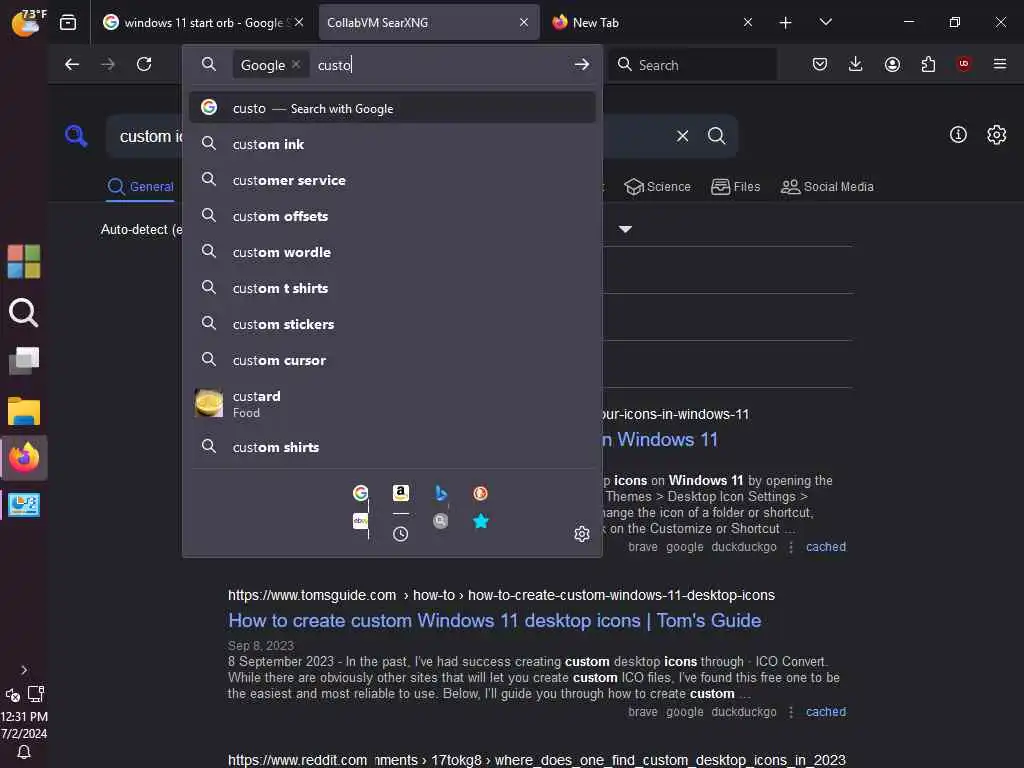Image resolution: width=1024 pixels, height=768 pixels.
Task: Open the uBlock Origin extension icon
Action: [964, 64]
